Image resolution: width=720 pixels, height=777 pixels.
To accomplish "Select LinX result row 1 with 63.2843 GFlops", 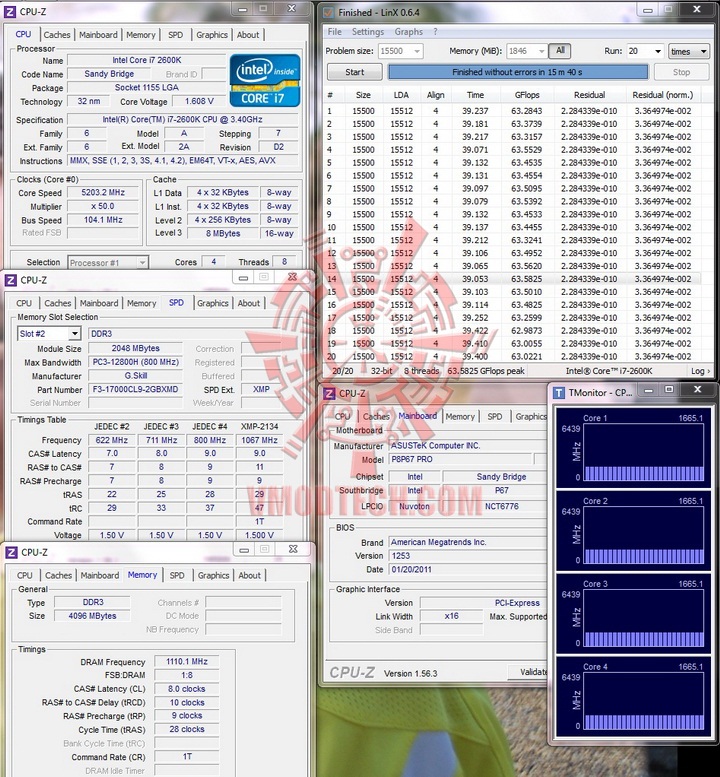I will (x=513, y=111).
